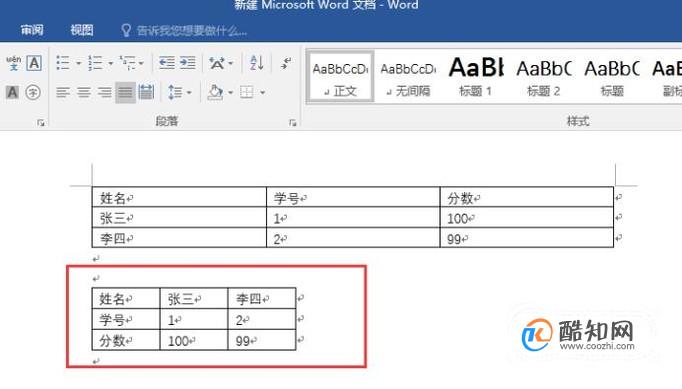Toggle justify alignment

(x=125, y=92)
